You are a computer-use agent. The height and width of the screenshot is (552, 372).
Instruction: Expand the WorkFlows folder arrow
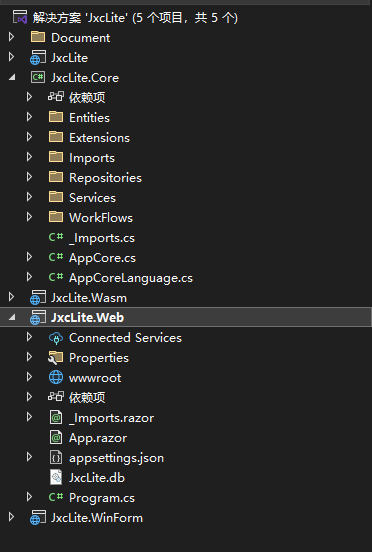point(30,217)
